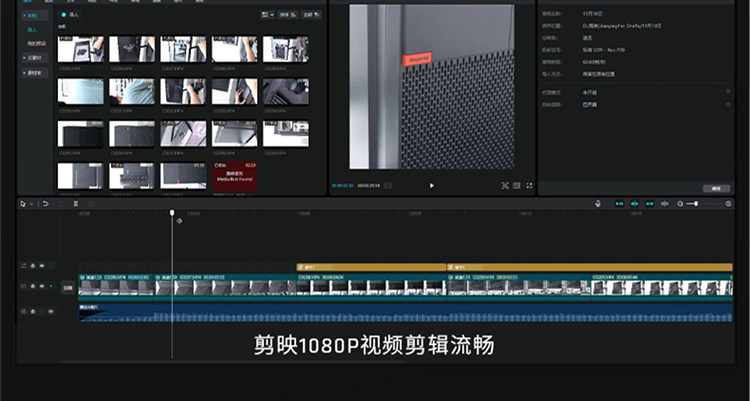The width and height of the screenshot is (750, 401).
Task: Select the Import entry under Local
Action: 32,30
